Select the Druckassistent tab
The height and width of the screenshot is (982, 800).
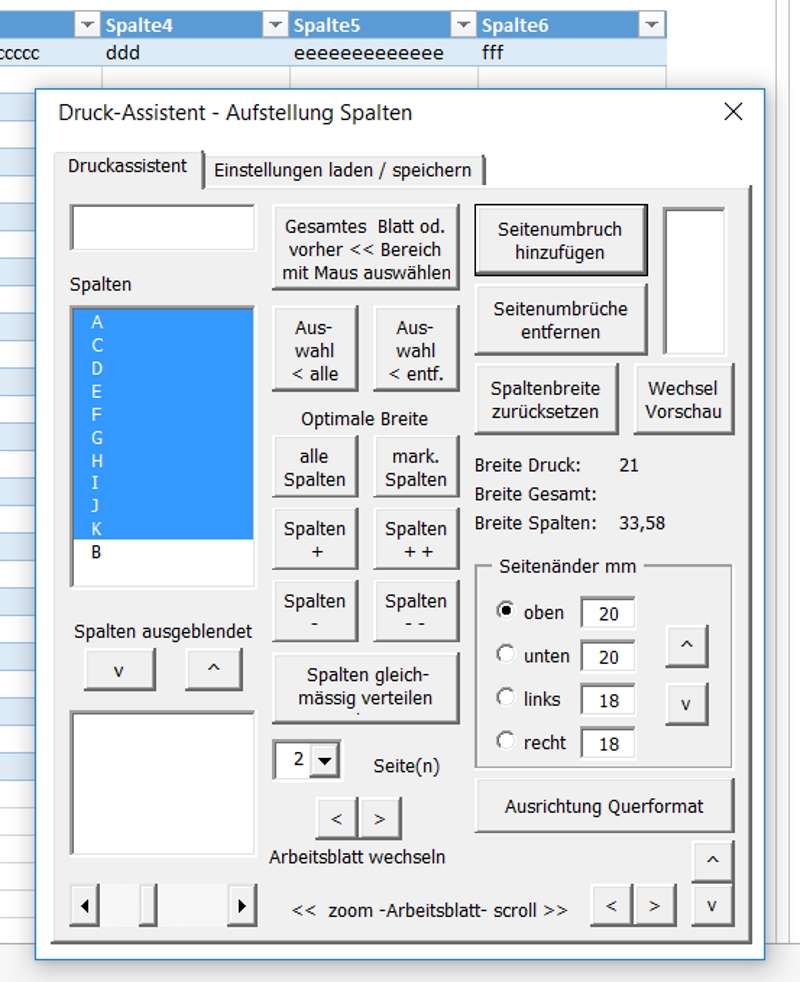click(x=127, y=166)
